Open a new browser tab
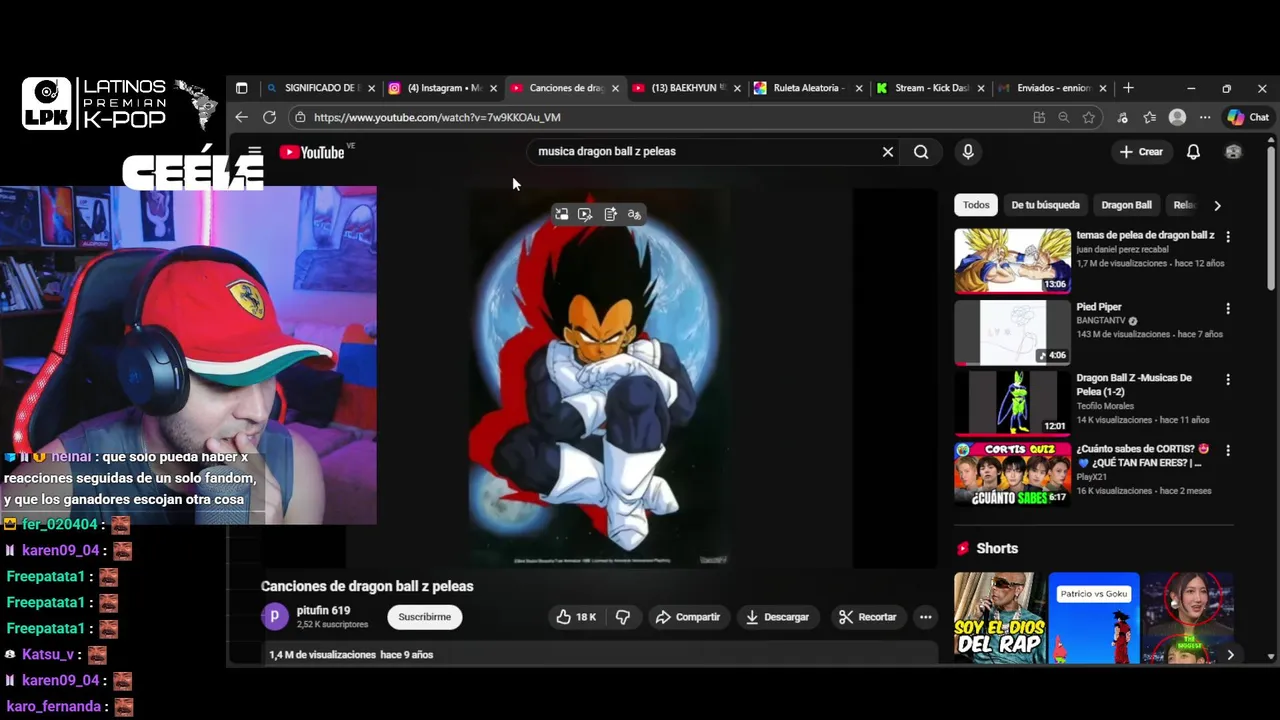1280x720 pixels. click(x=1128, y=88)
